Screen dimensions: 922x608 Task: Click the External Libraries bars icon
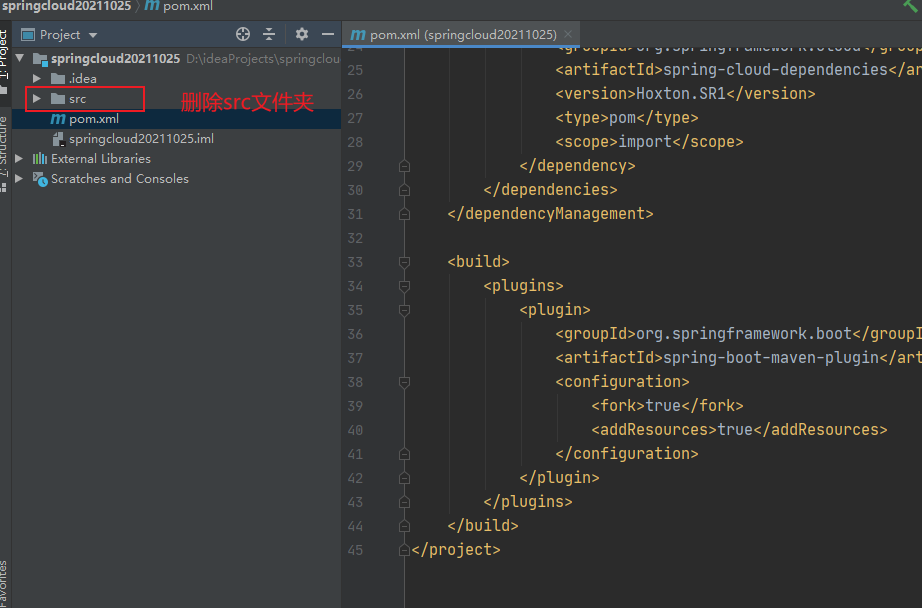pyautogui.click(x=40, y=159)
